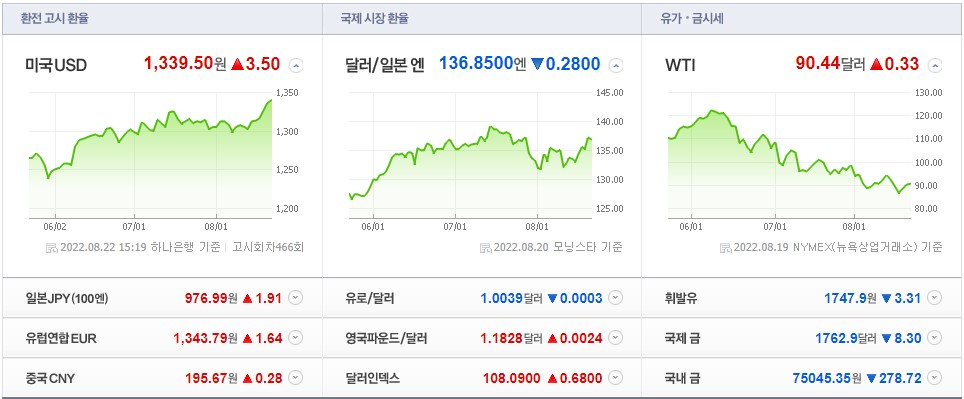Click the 달러/일본 엔 title link
Screen dimensions: 964x399
[385, 65]
